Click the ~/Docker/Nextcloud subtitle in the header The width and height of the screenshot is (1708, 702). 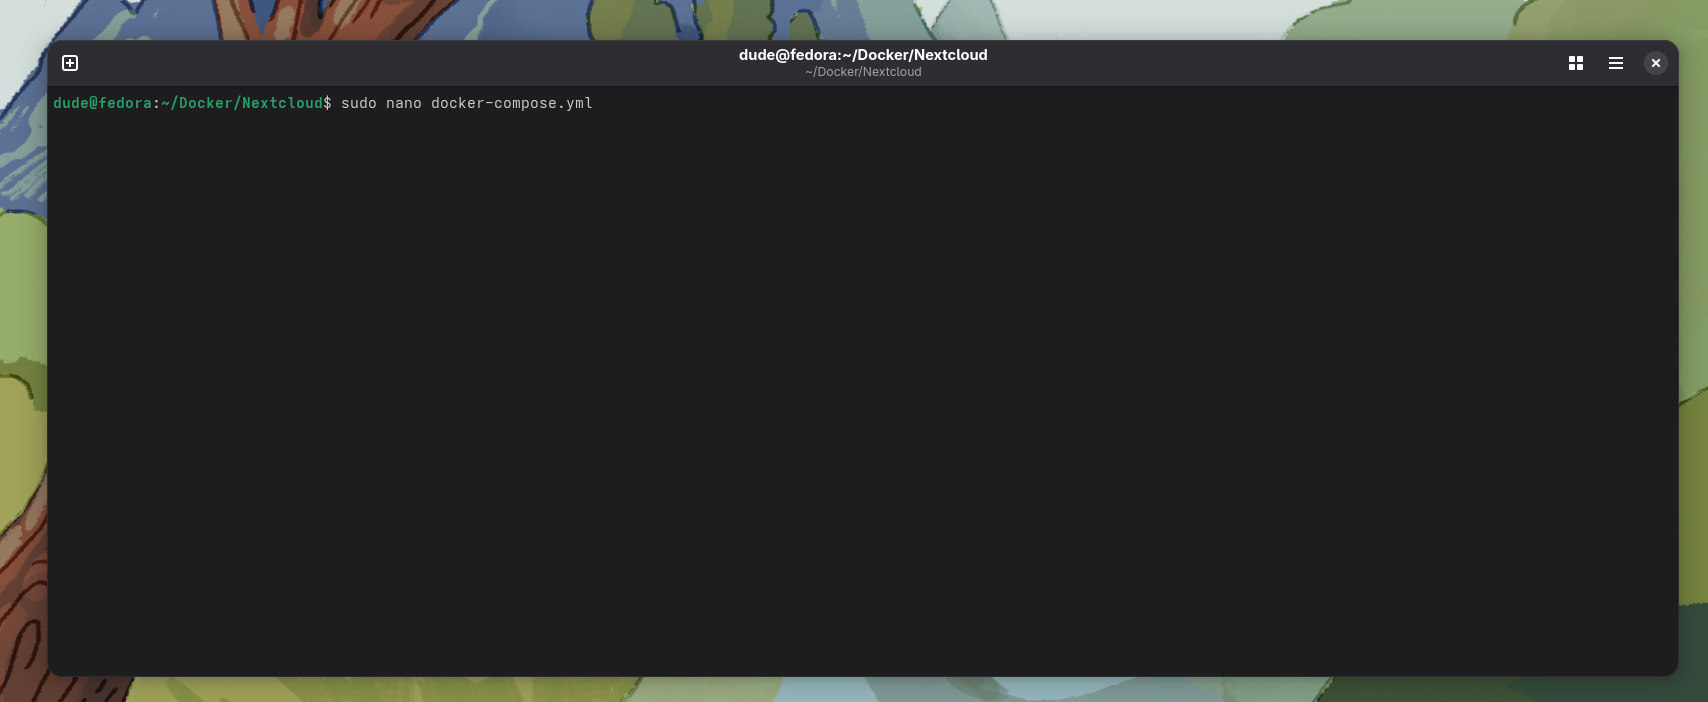coord(863,72)
